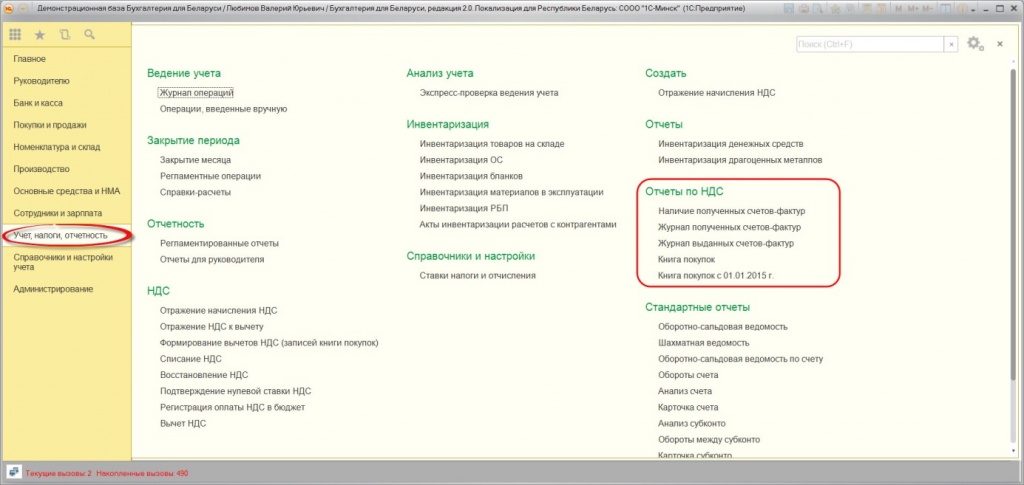Open the History scroll icon
Image resolution: width=1024 pixels, height=485 pixels.
[65, 35]
